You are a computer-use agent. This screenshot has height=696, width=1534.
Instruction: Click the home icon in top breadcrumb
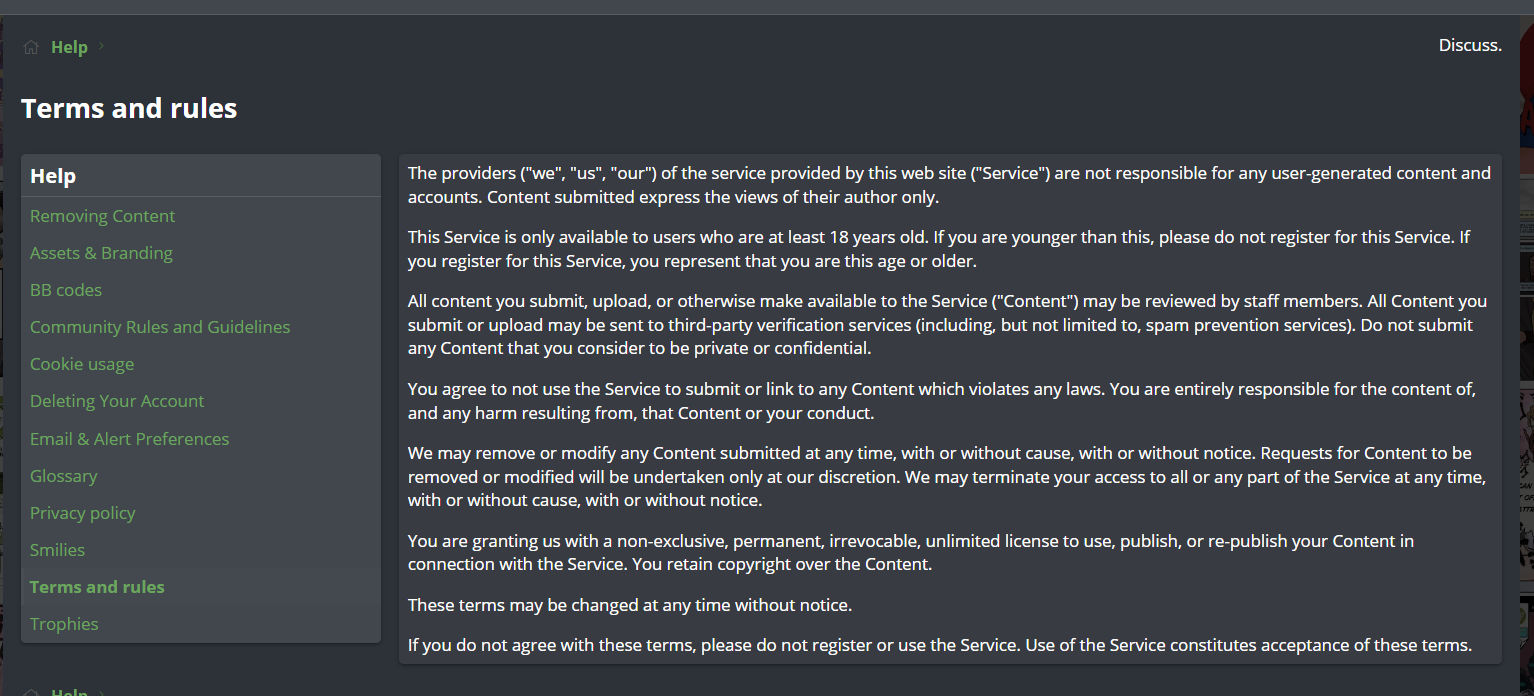coord(31,47)
